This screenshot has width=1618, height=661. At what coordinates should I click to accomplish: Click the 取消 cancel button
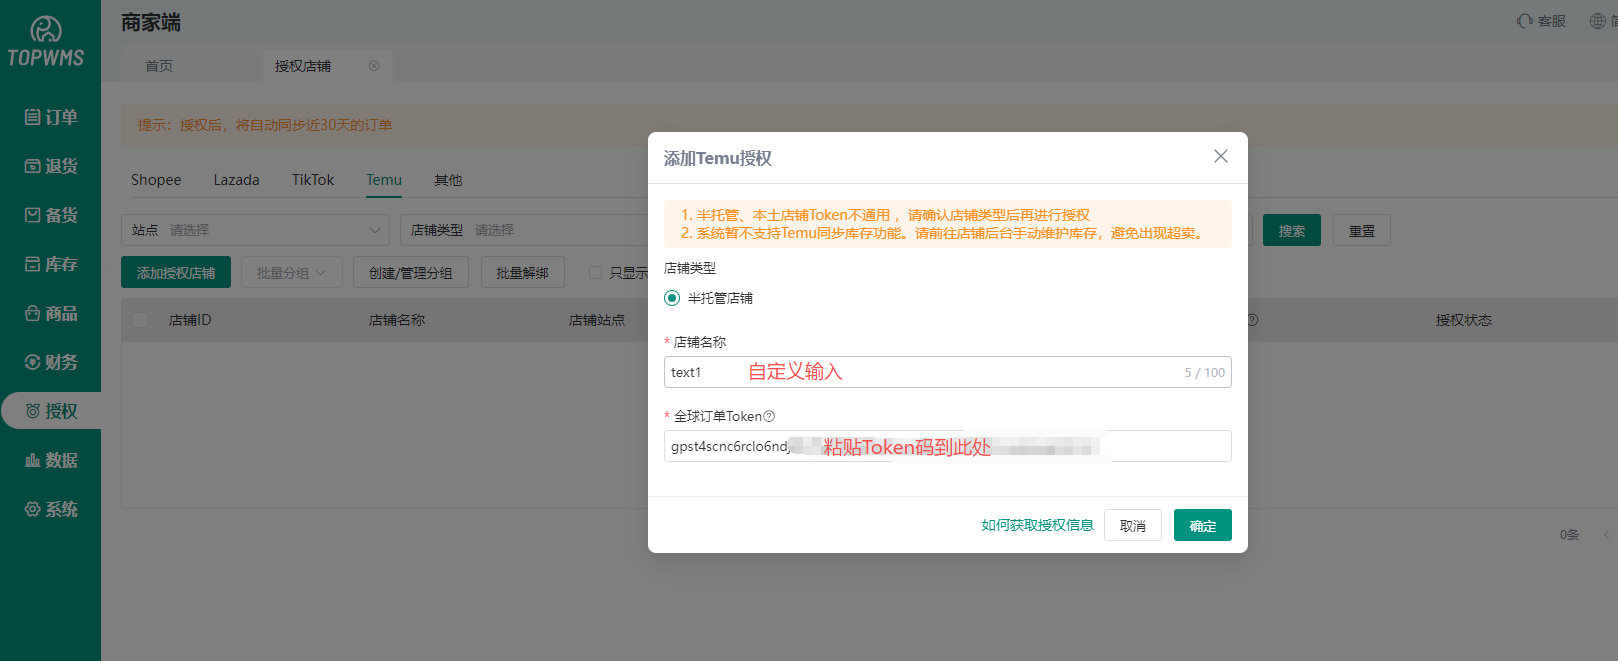pos(1133,525)
